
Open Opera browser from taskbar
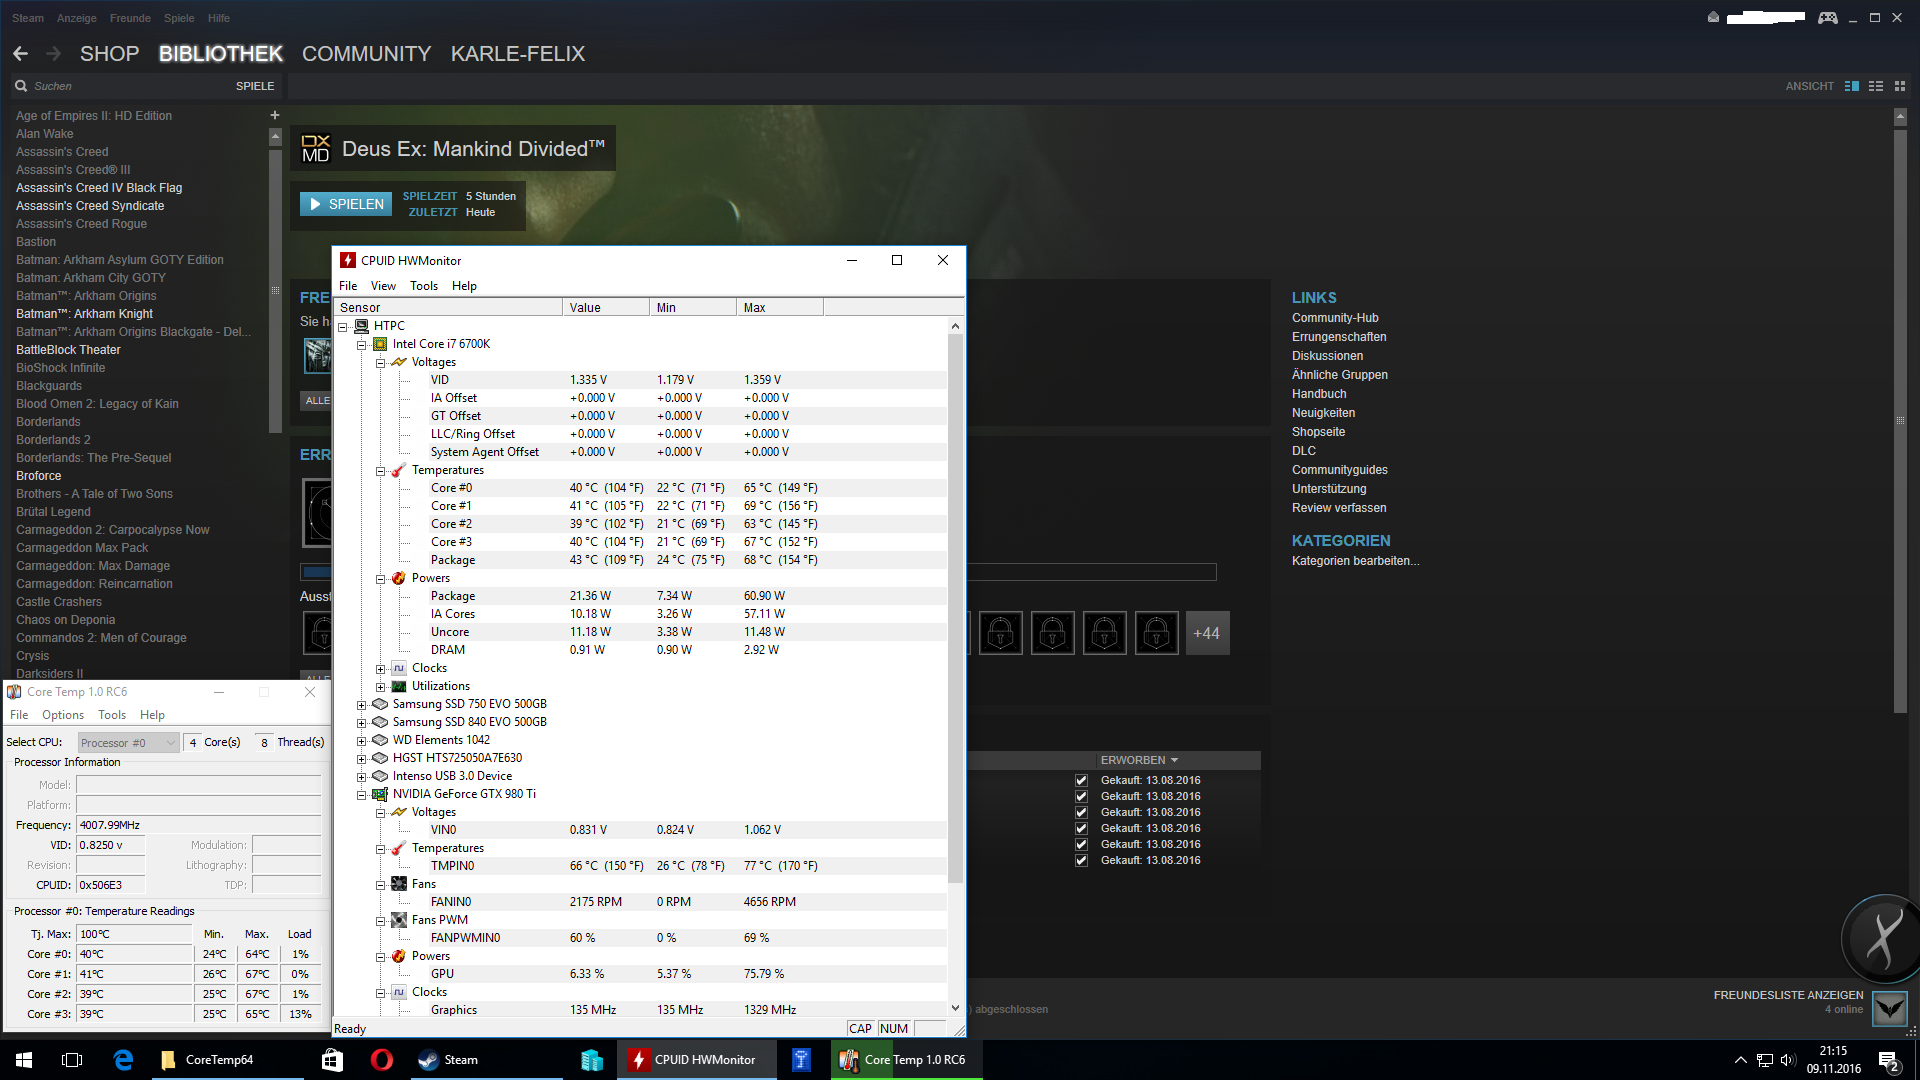pyautogui.click(x=381, y=1060)
